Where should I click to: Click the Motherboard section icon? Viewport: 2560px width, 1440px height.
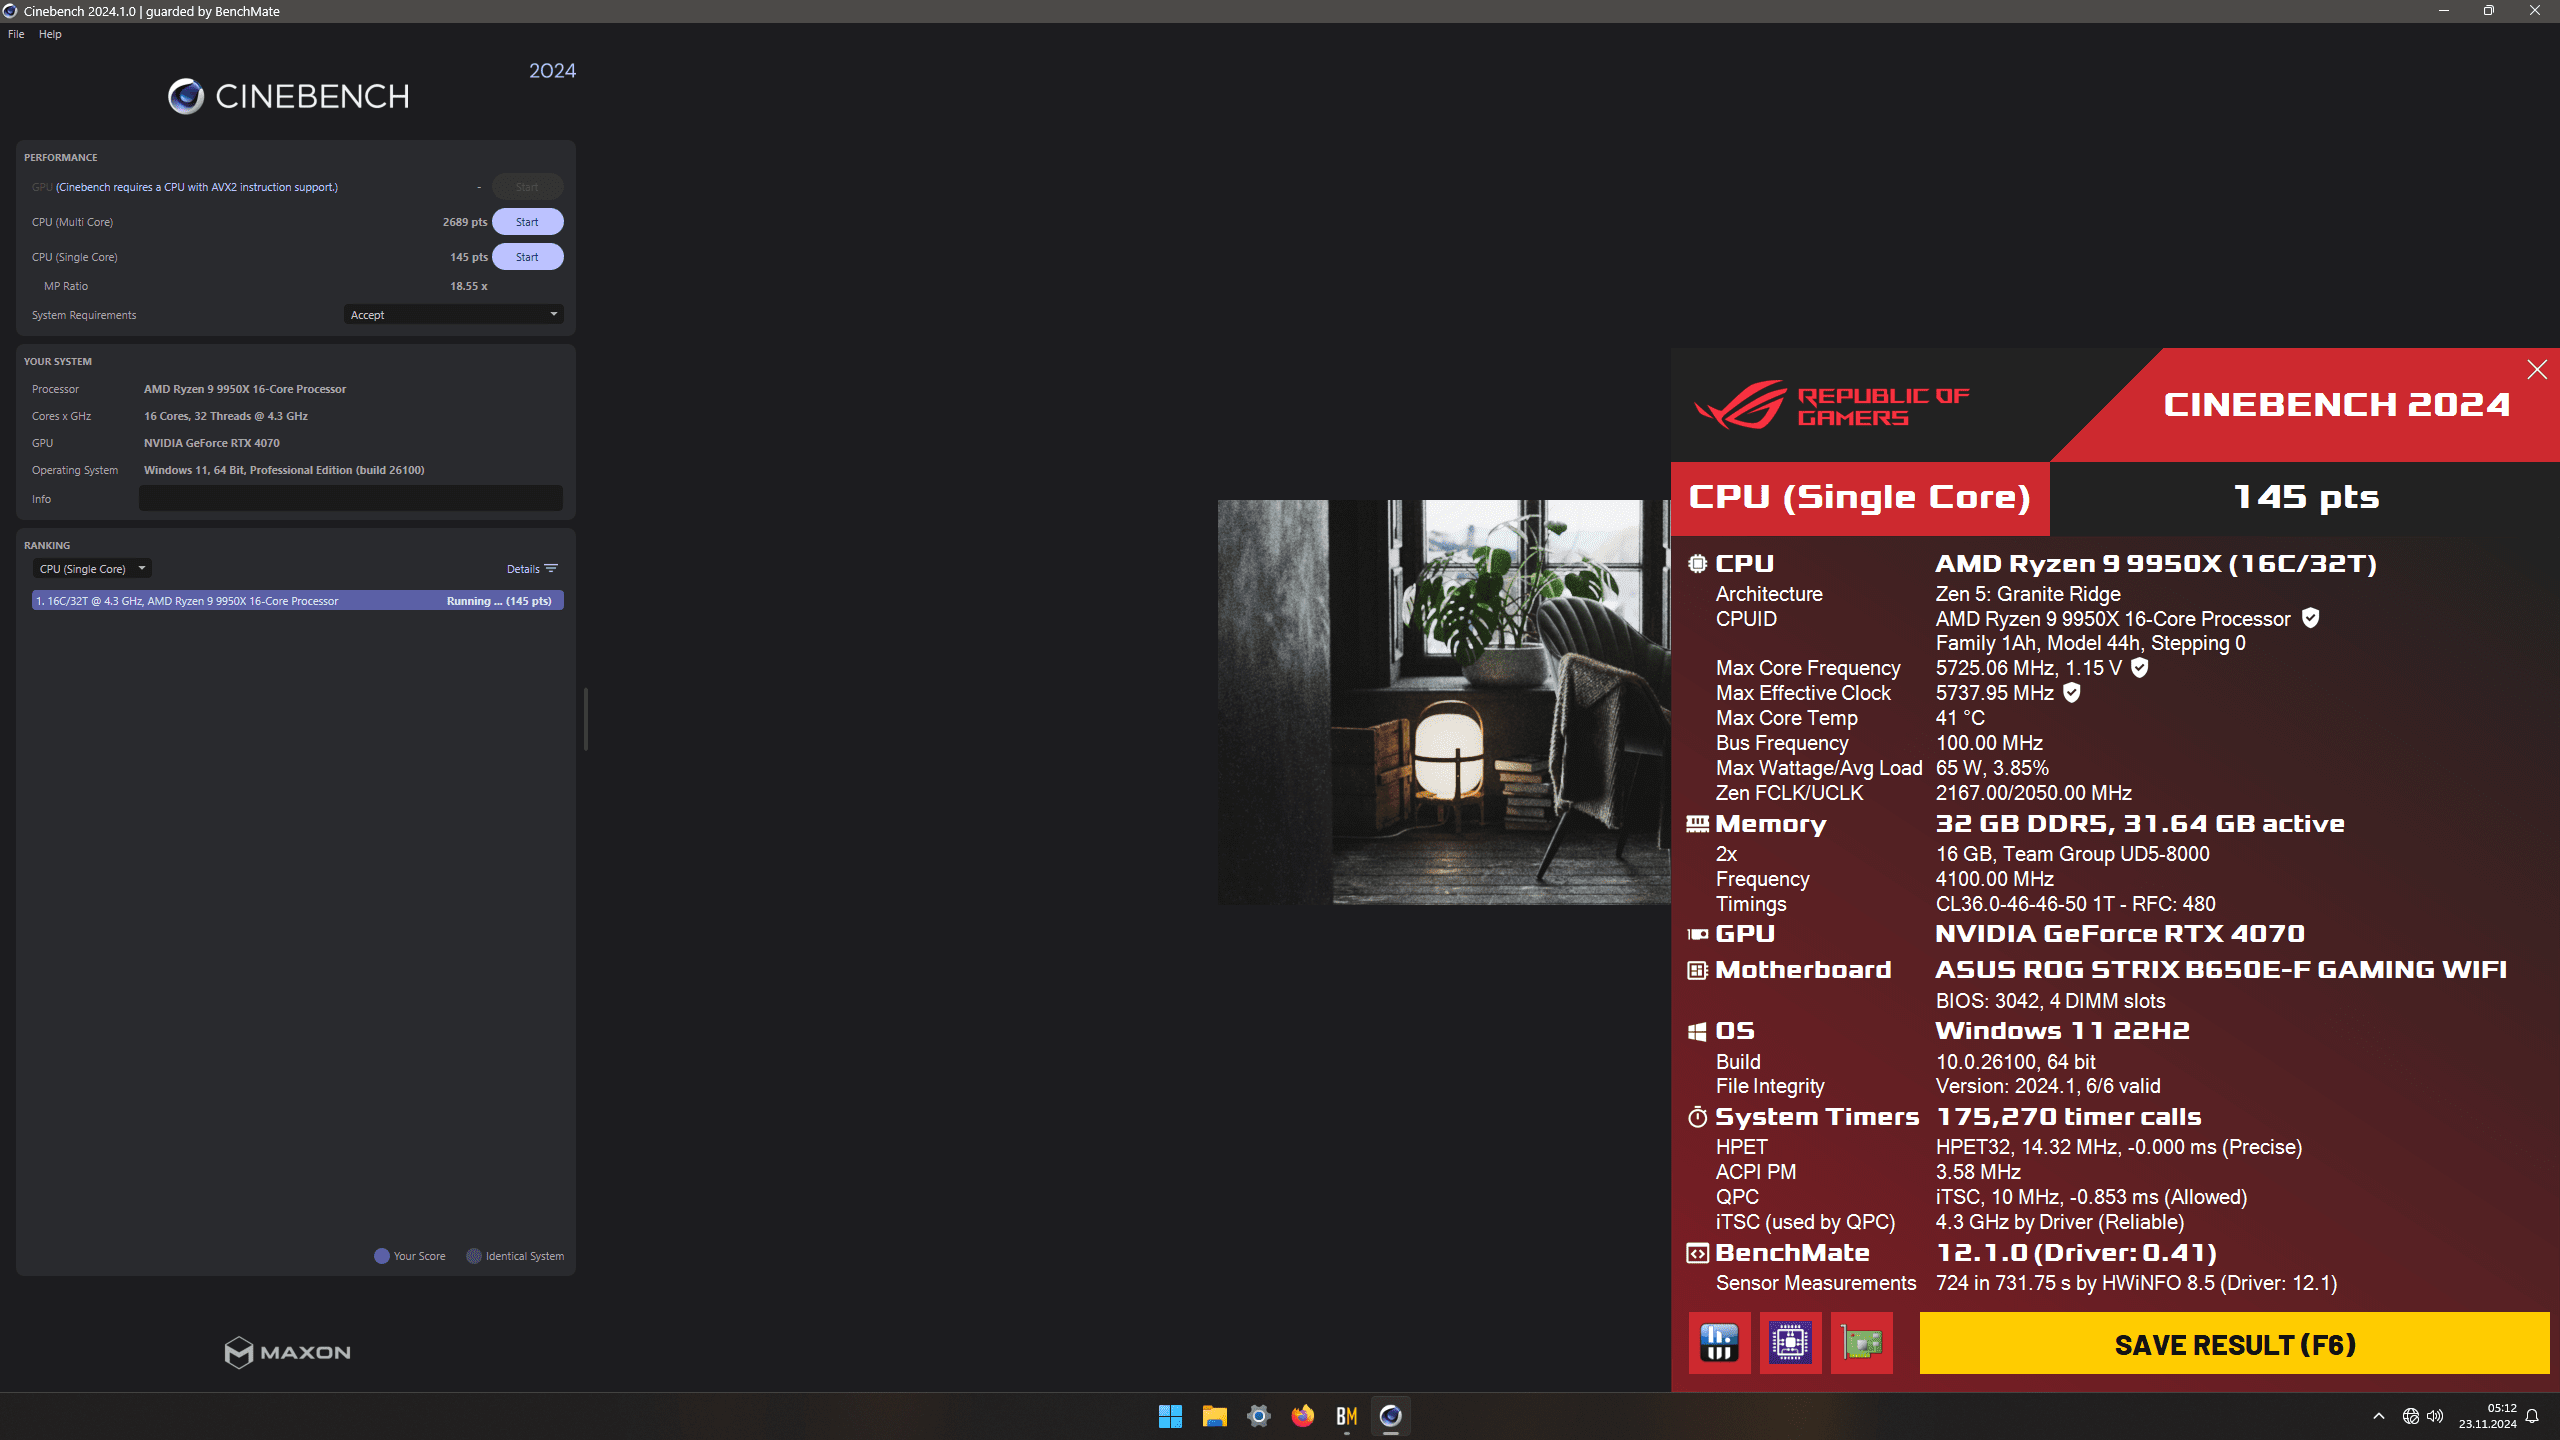click(x=1697, y=970)
